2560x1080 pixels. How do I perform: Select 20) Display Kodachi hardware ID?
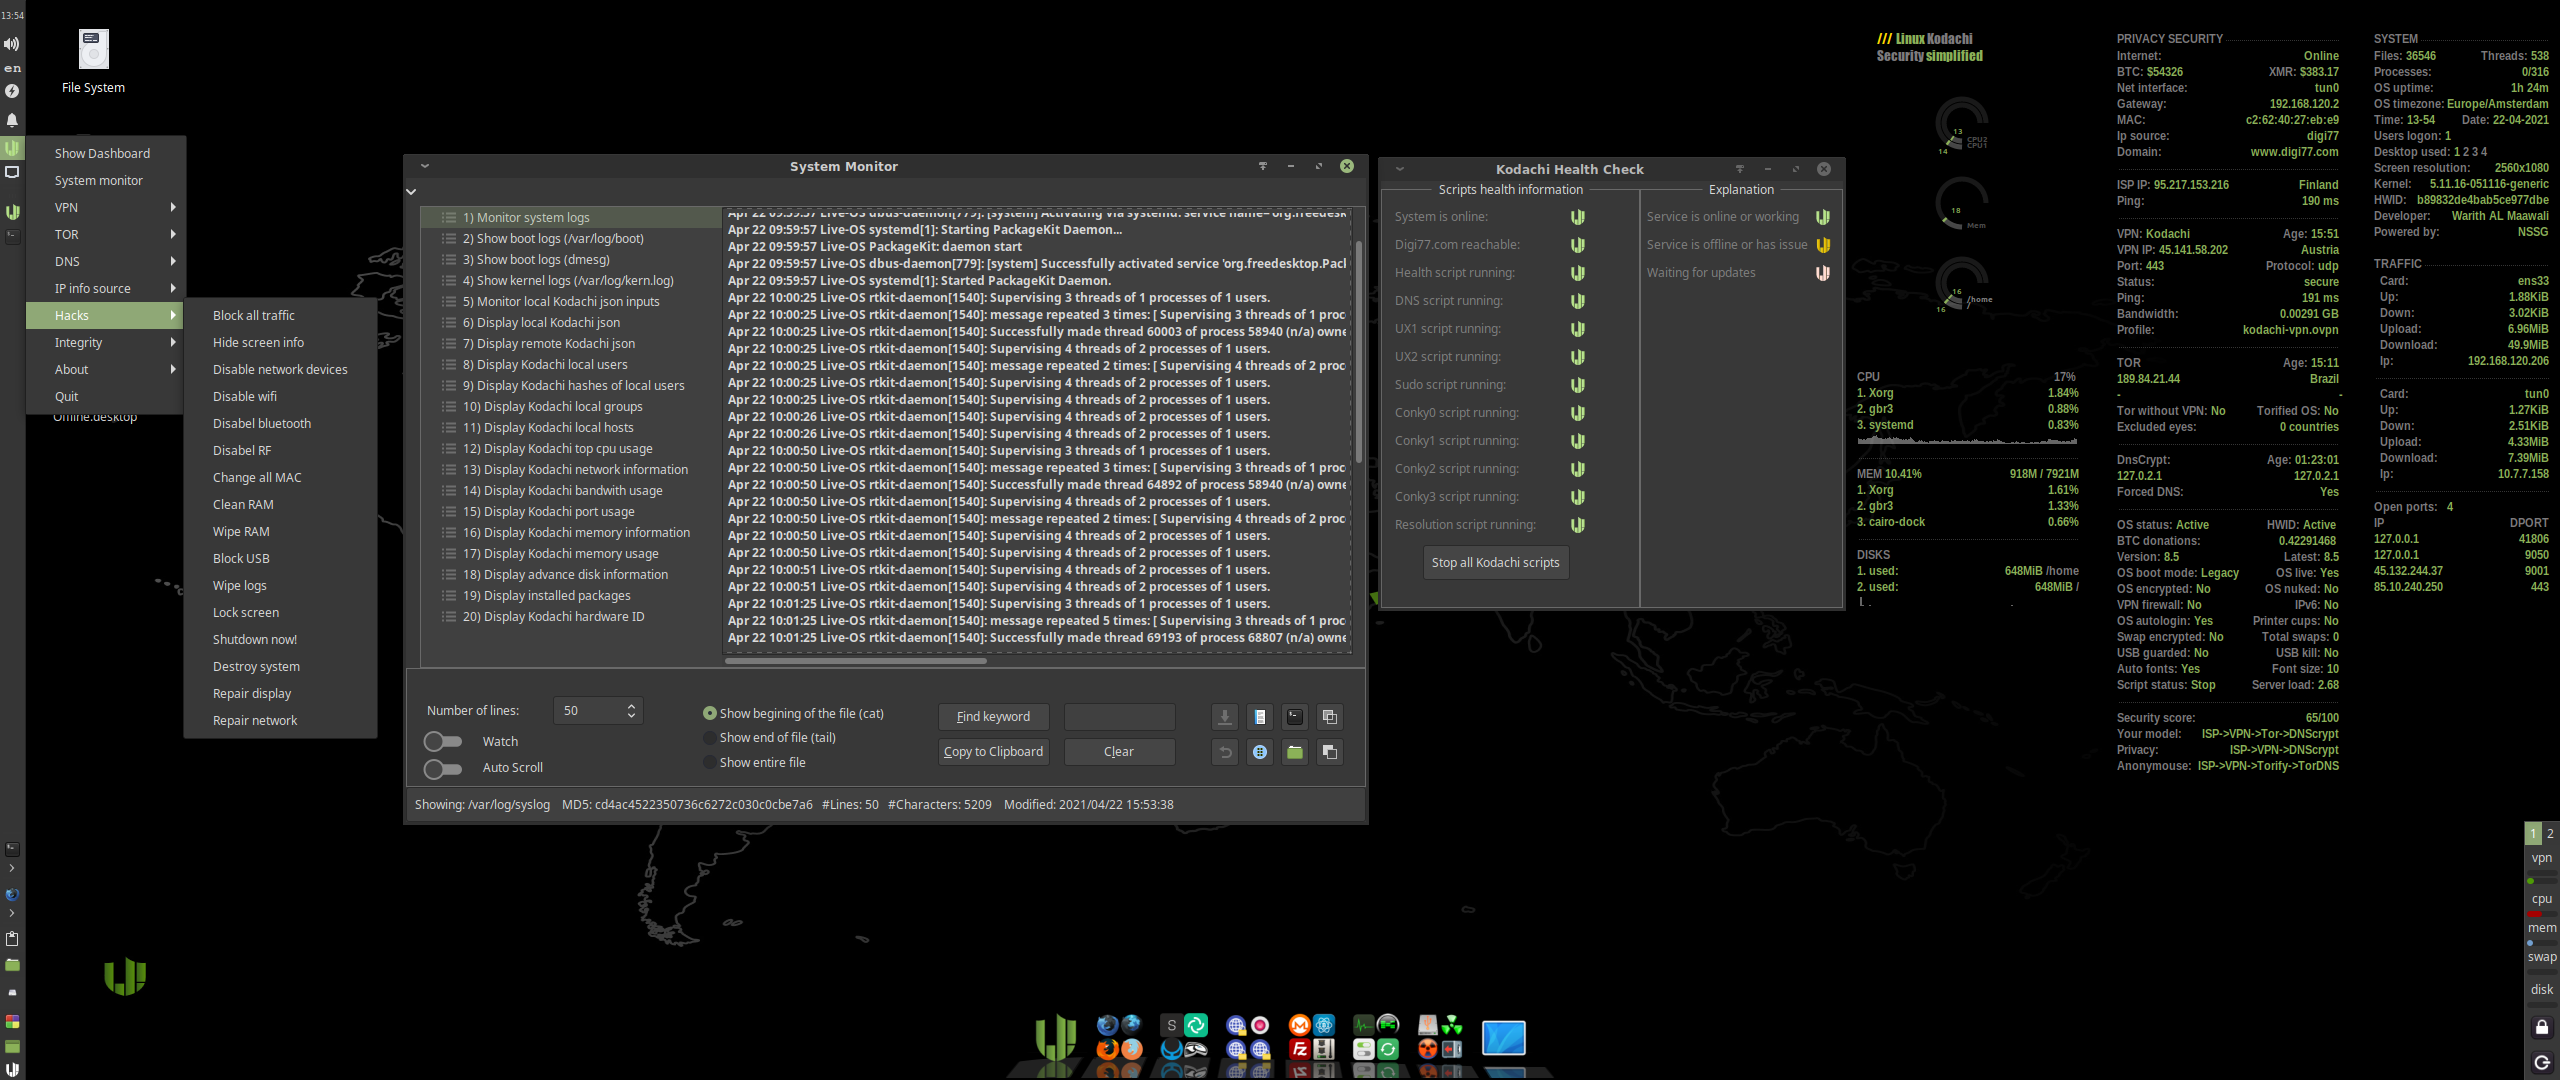tap(570, 617)
